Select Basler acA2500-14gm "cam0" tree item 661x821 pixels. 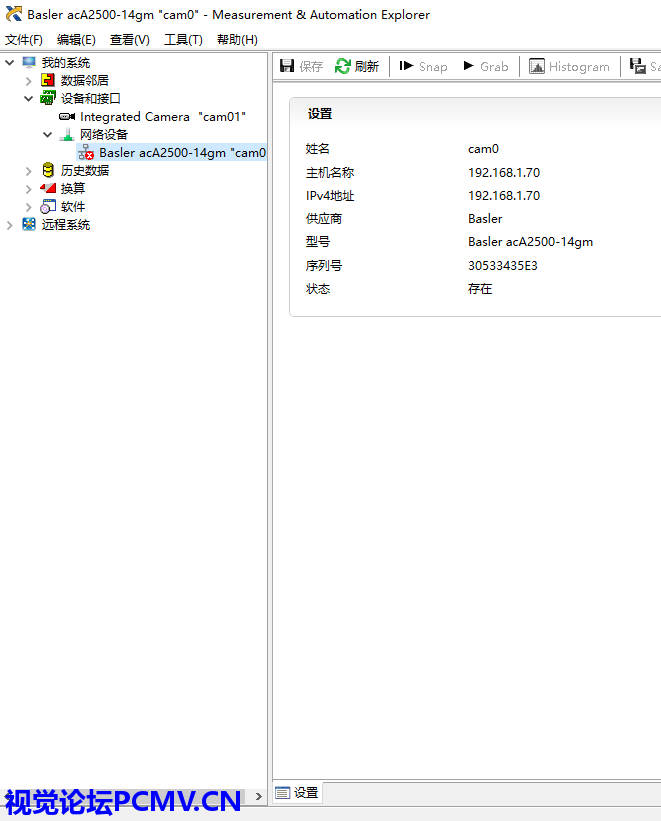[180, 153]
